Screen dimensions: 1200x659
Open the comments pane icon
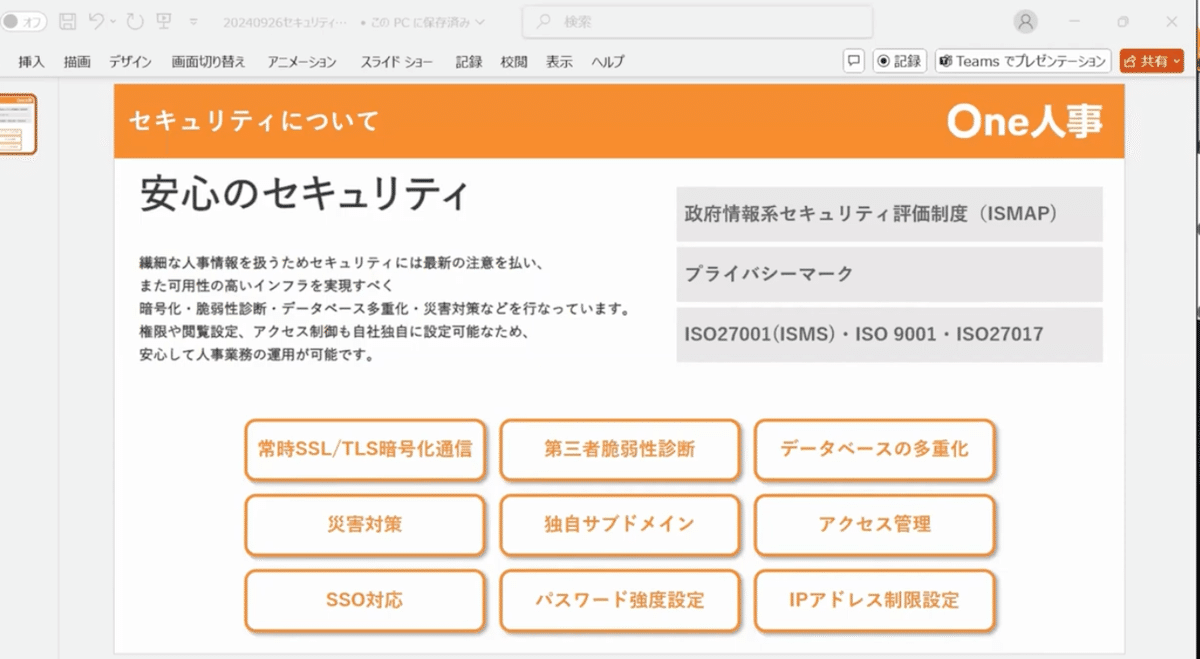coord(854,61)
